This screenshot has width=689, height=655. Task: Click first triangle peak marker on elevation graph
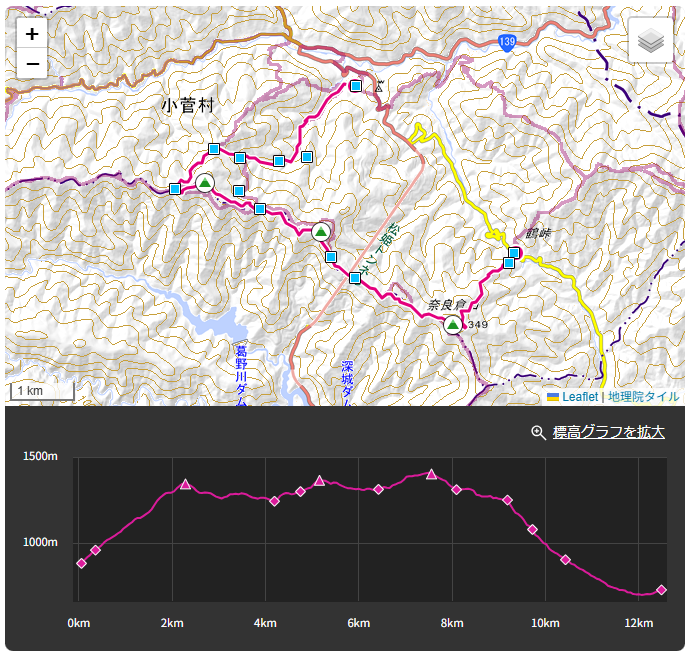click(185, 484)
